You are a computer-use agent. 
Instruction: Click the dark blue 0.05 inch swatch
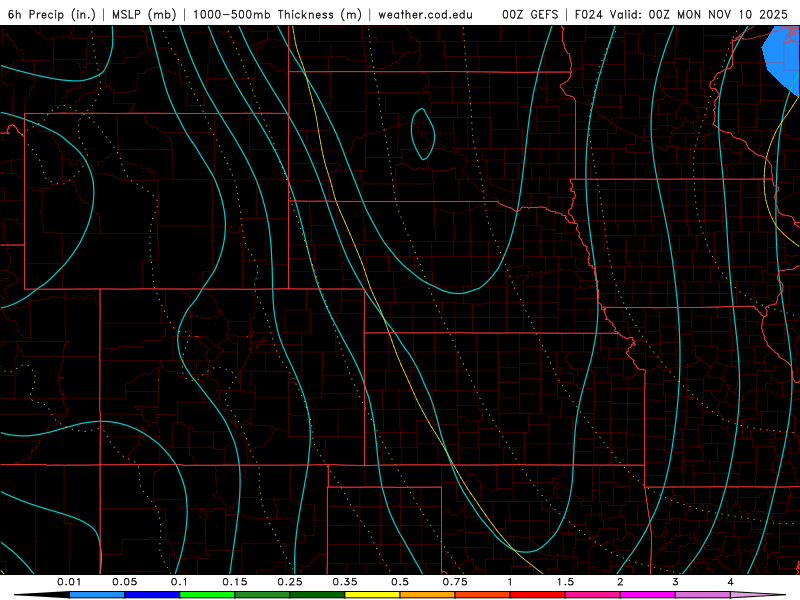click(152, 595)
